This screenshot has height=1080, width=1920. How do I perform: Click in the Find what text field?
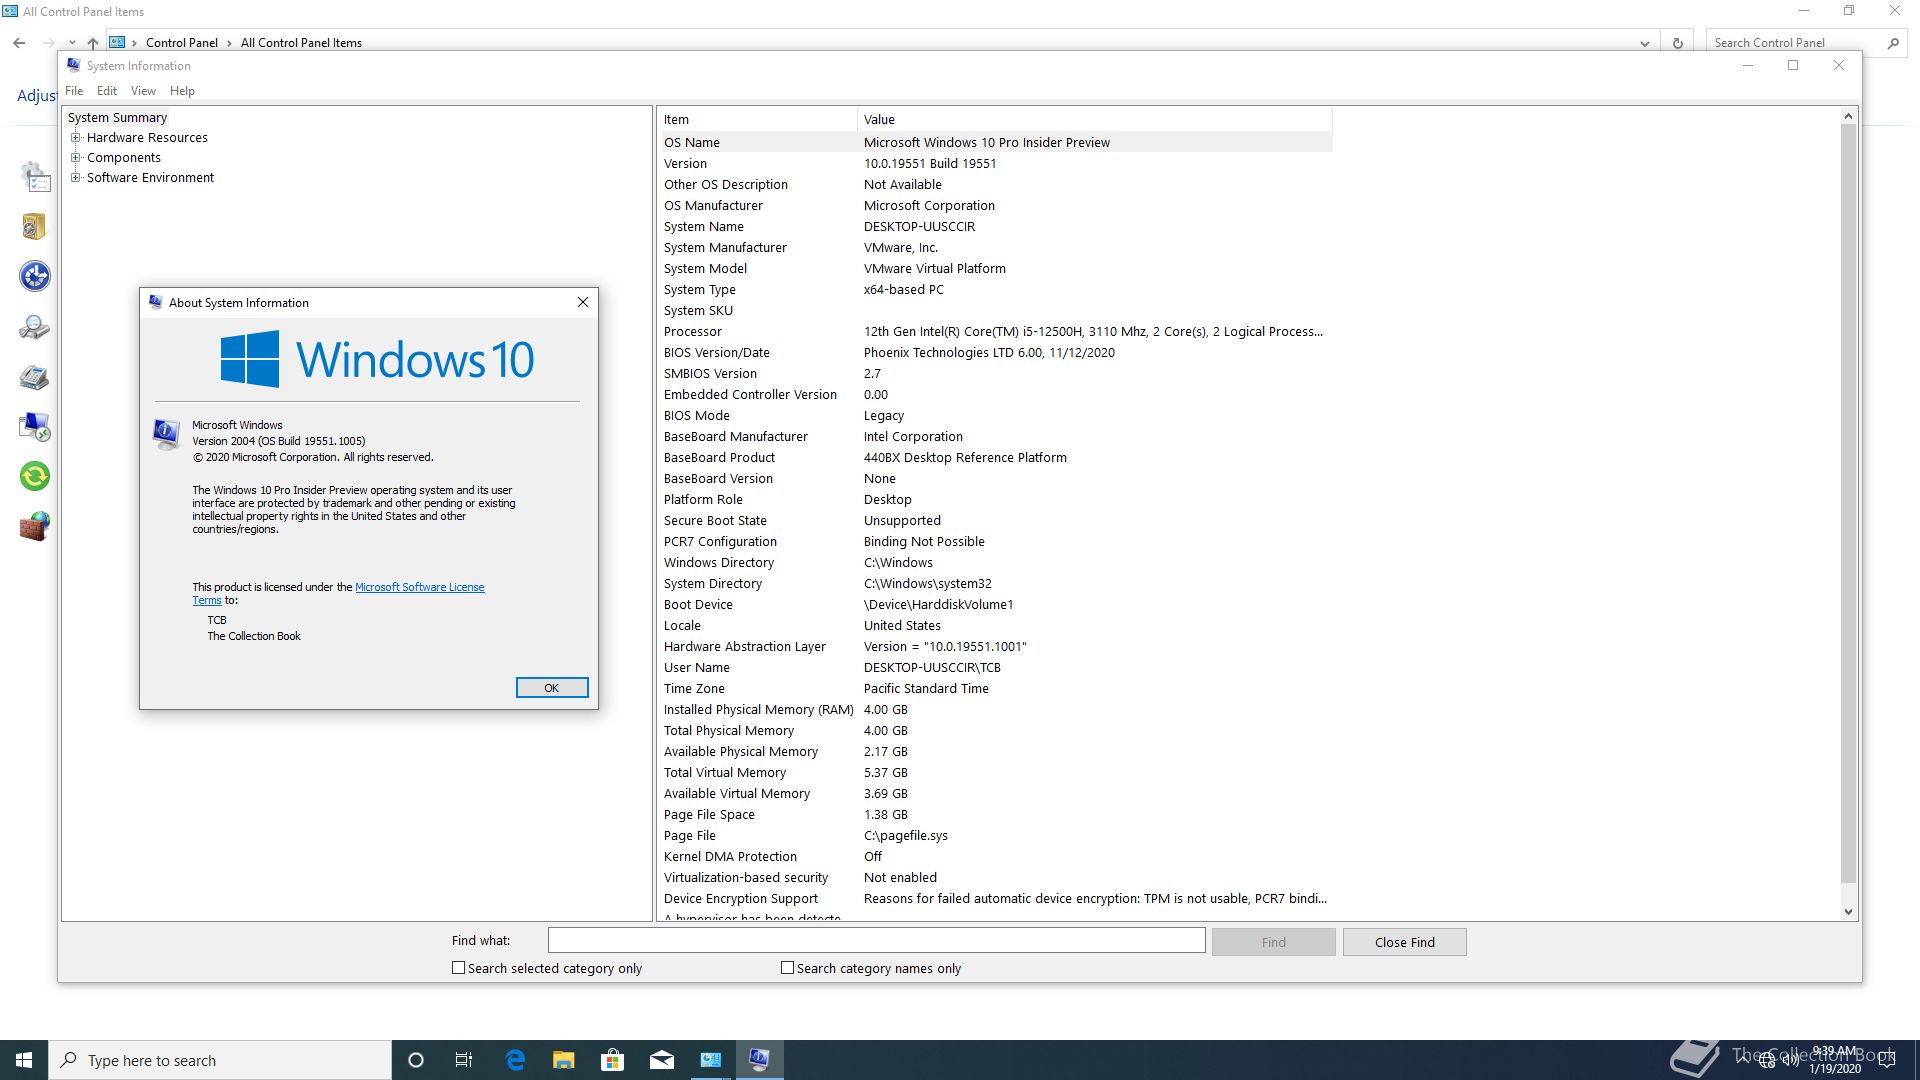pyautogui.click(x=876, y=941)
